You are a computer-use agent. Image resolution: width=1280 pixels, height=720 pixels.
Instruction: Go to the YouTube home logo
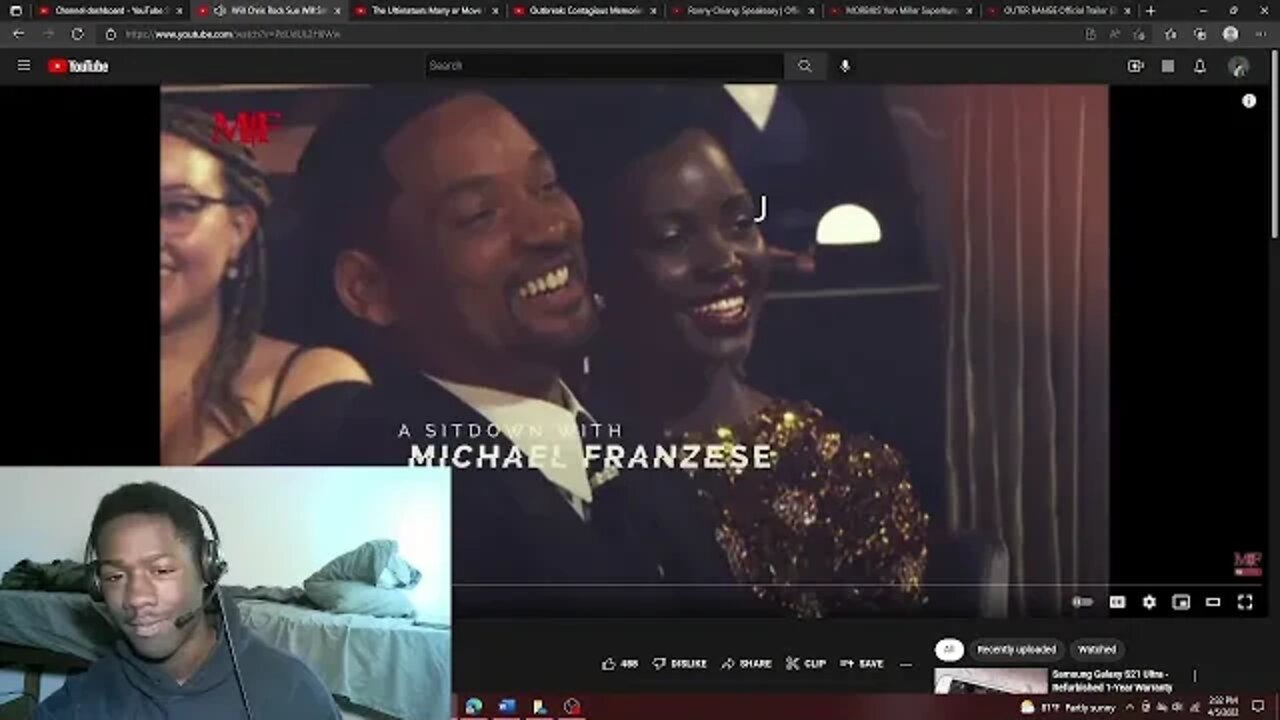(x=78, y=66)
